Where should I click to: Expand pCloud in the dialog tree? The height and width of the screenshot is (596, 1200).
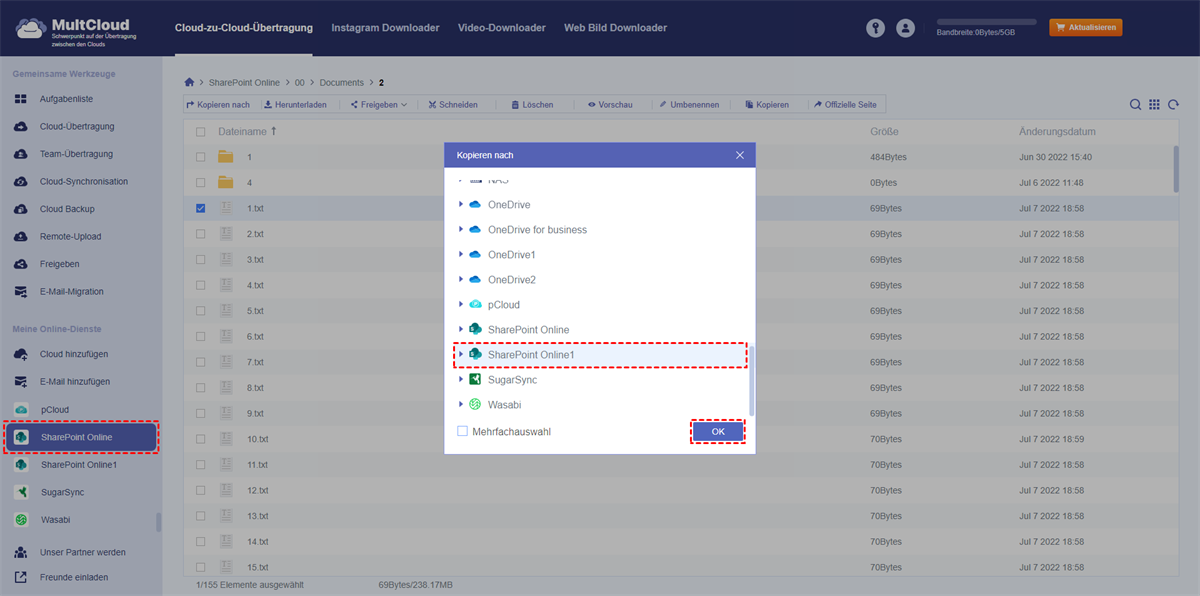point(461,305)
